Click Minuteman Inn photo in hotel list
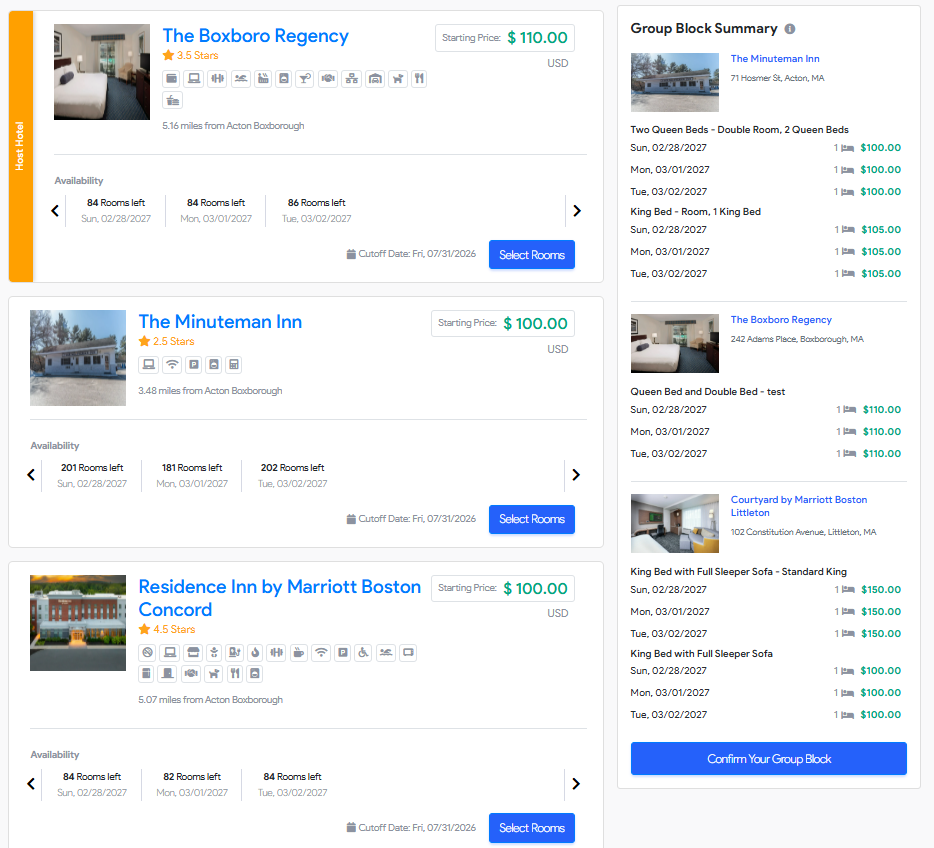Viewport: 934px width, 848px height. [78, 358]
